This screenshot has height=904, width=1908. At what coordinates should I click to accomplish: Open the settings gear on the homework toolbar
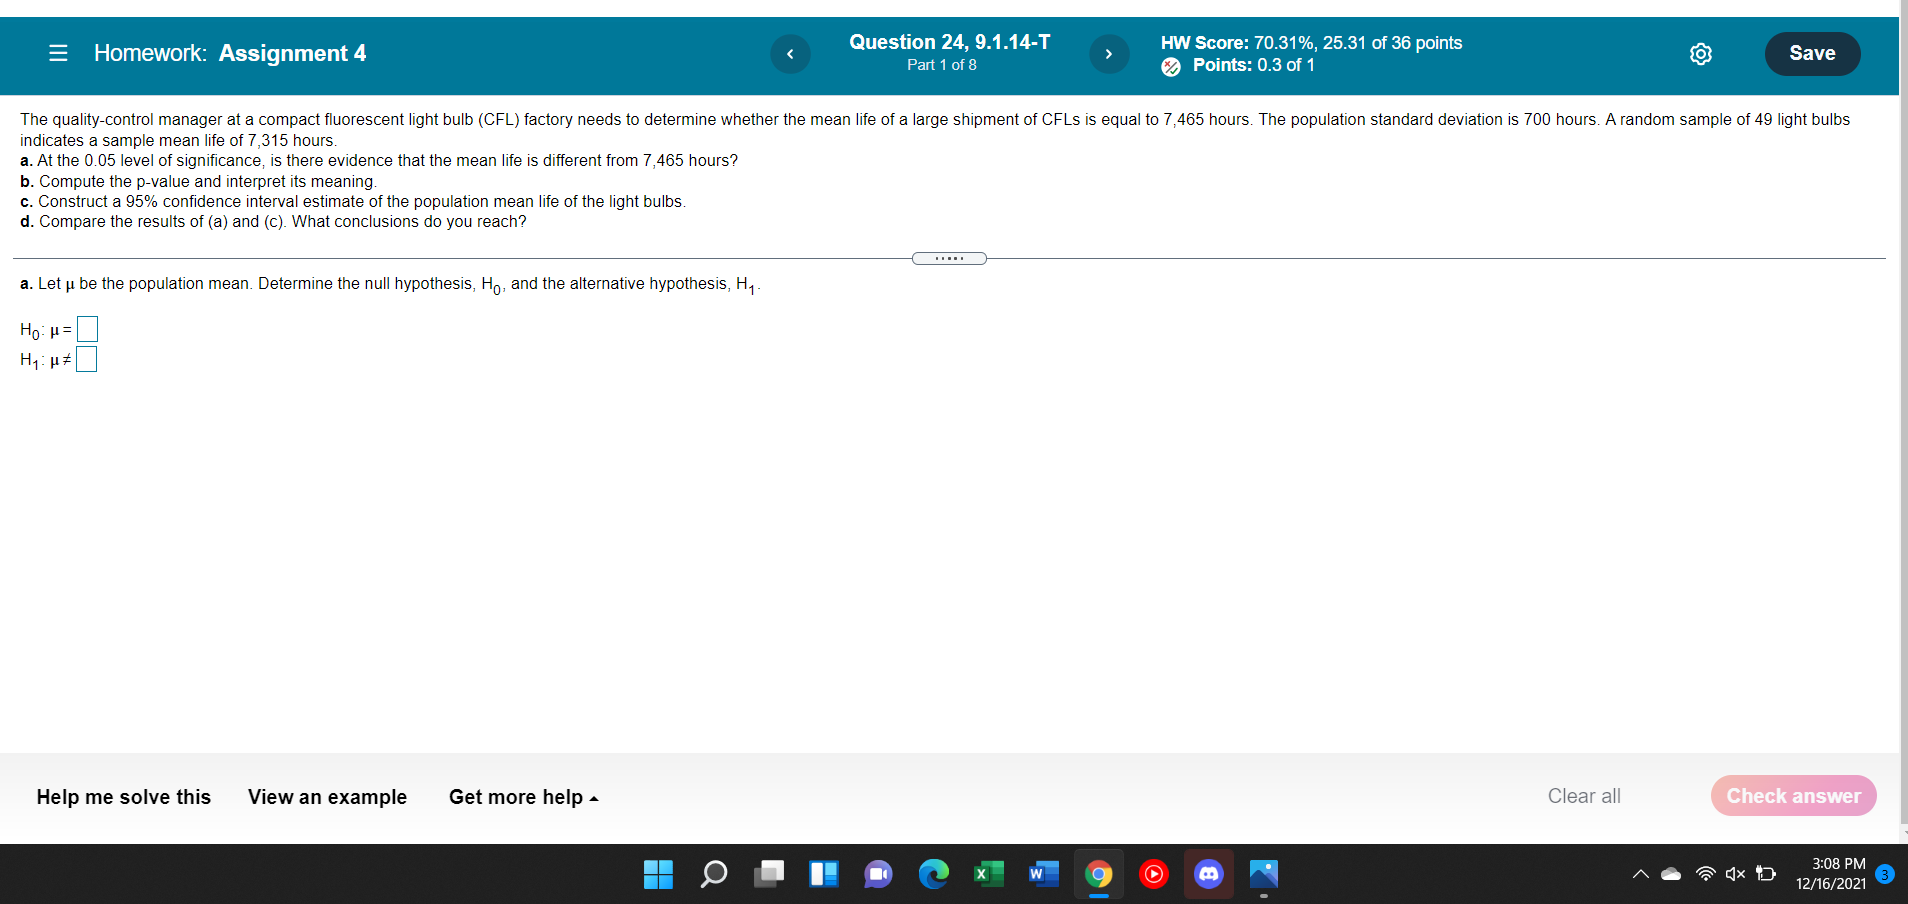click(1702, 54)
